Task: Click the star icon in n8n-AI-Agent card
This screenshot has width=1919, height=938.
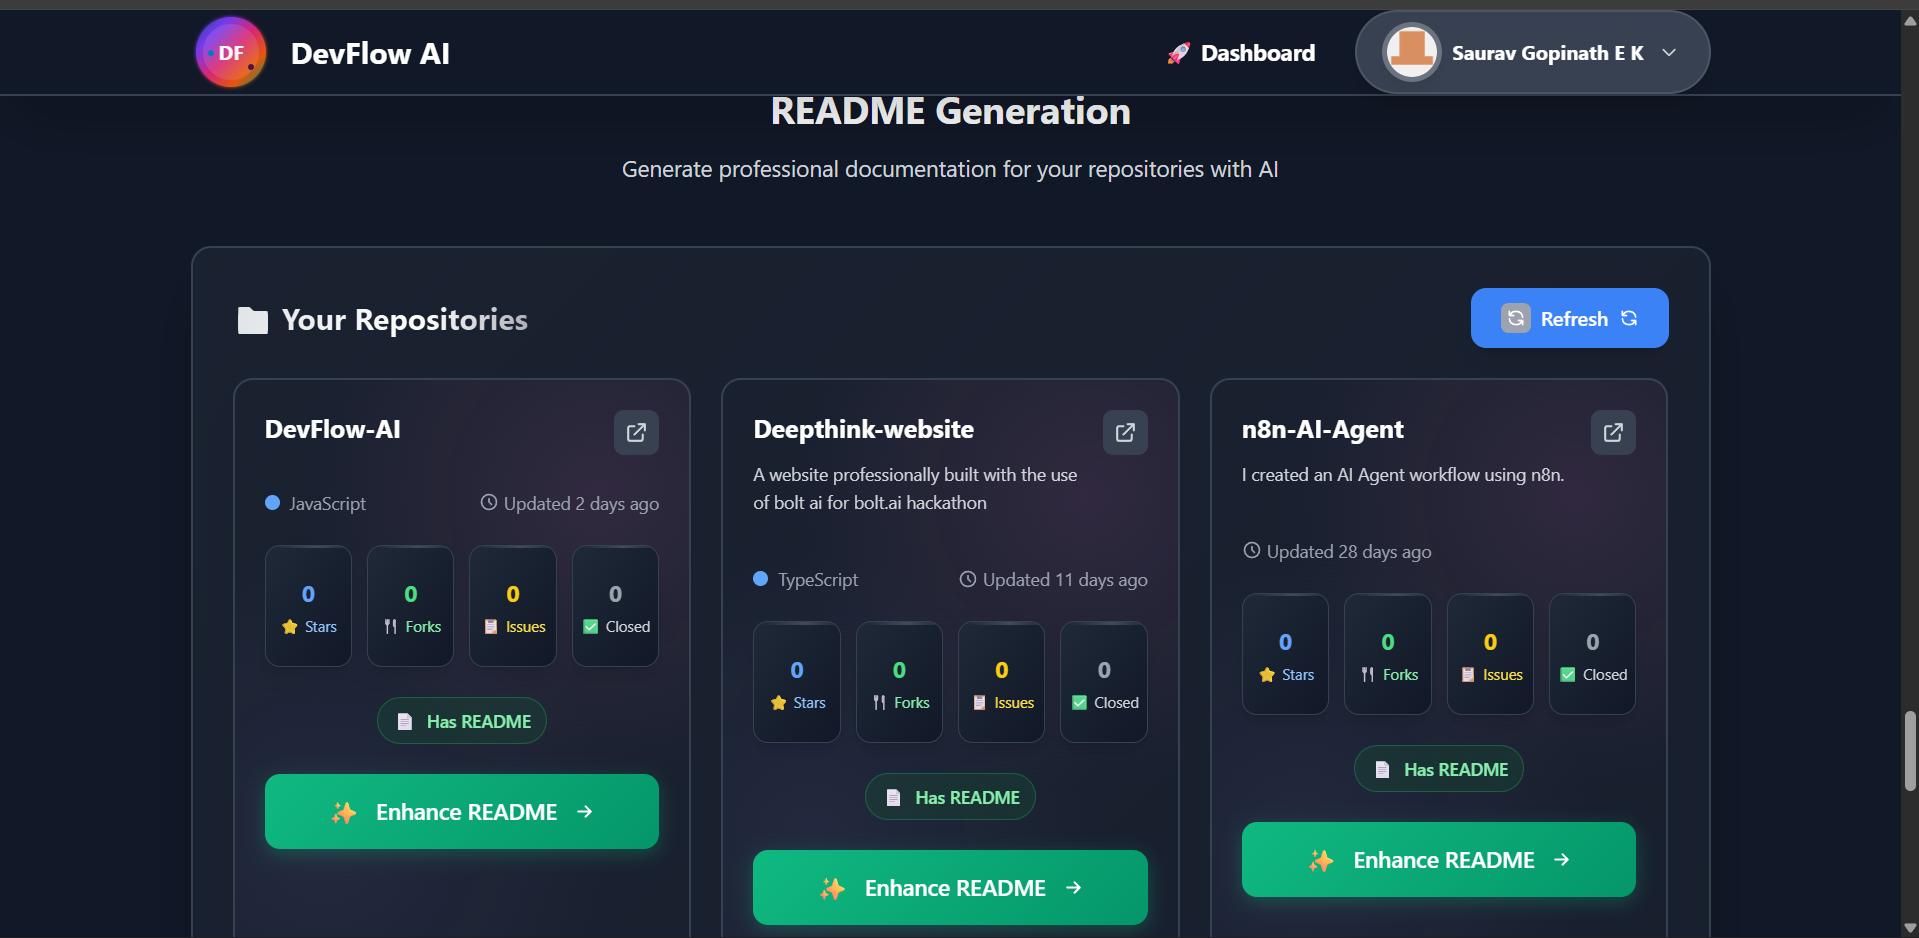Action: pos(1267,675)
